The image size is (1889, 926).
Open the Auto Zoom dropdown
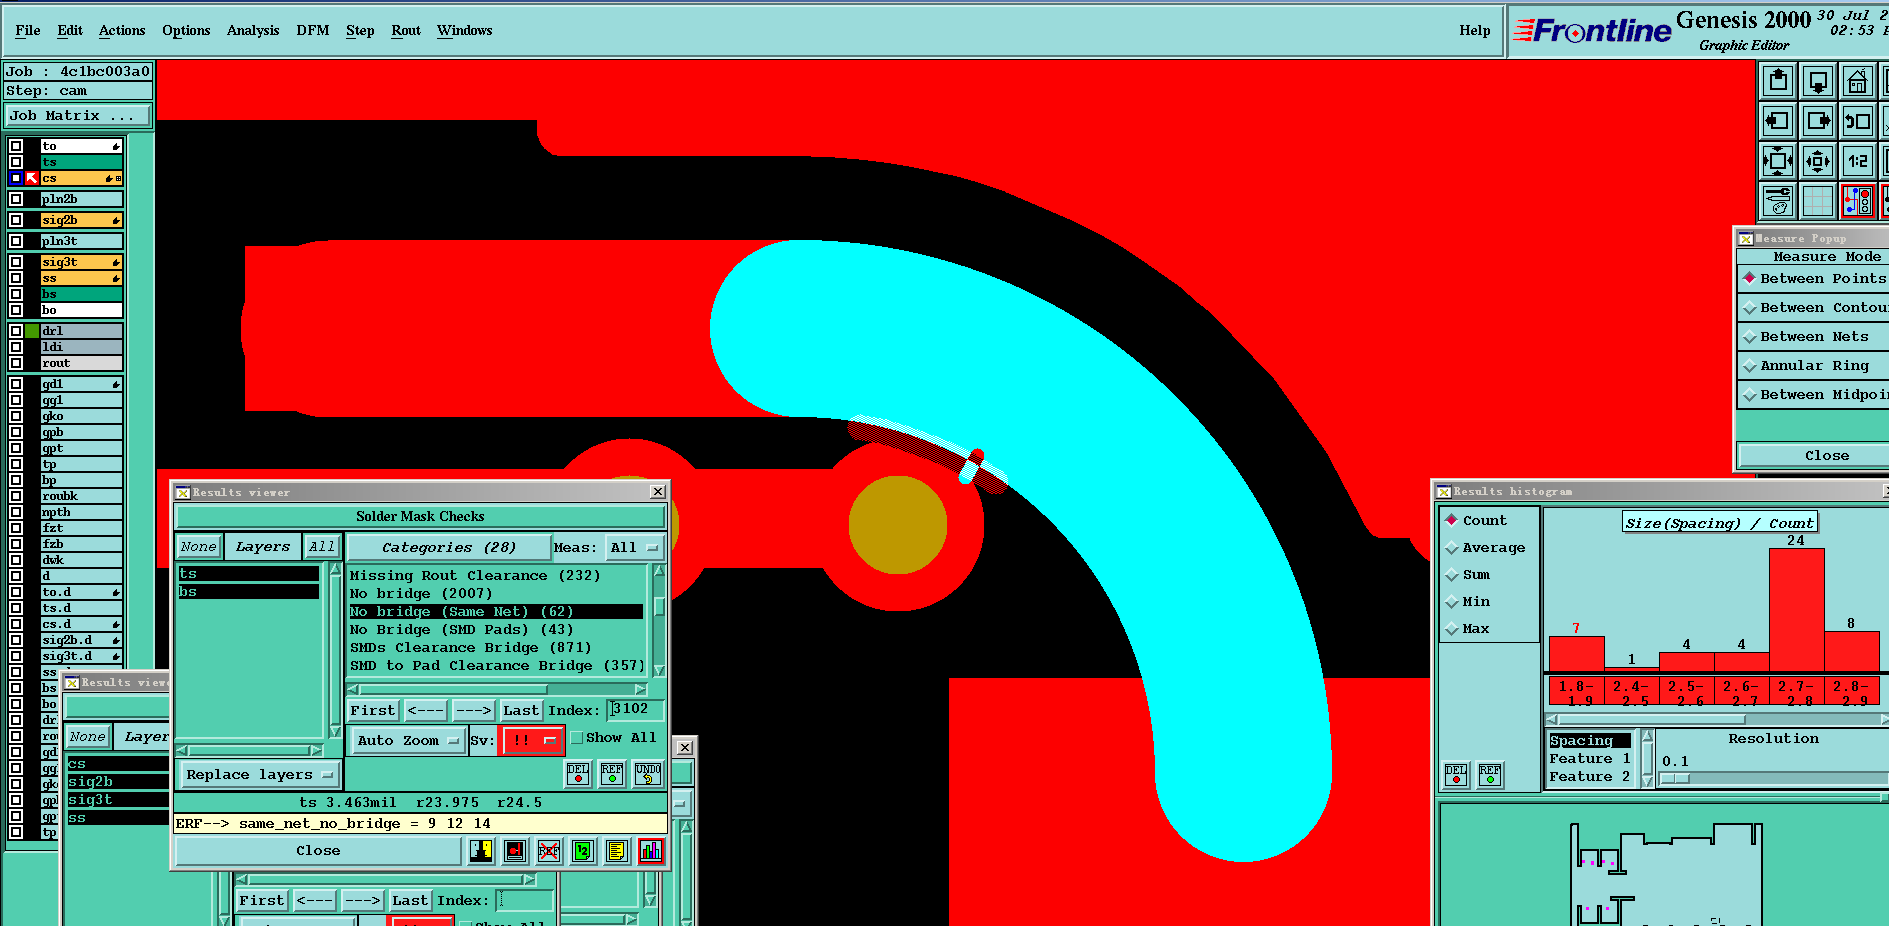408,741
